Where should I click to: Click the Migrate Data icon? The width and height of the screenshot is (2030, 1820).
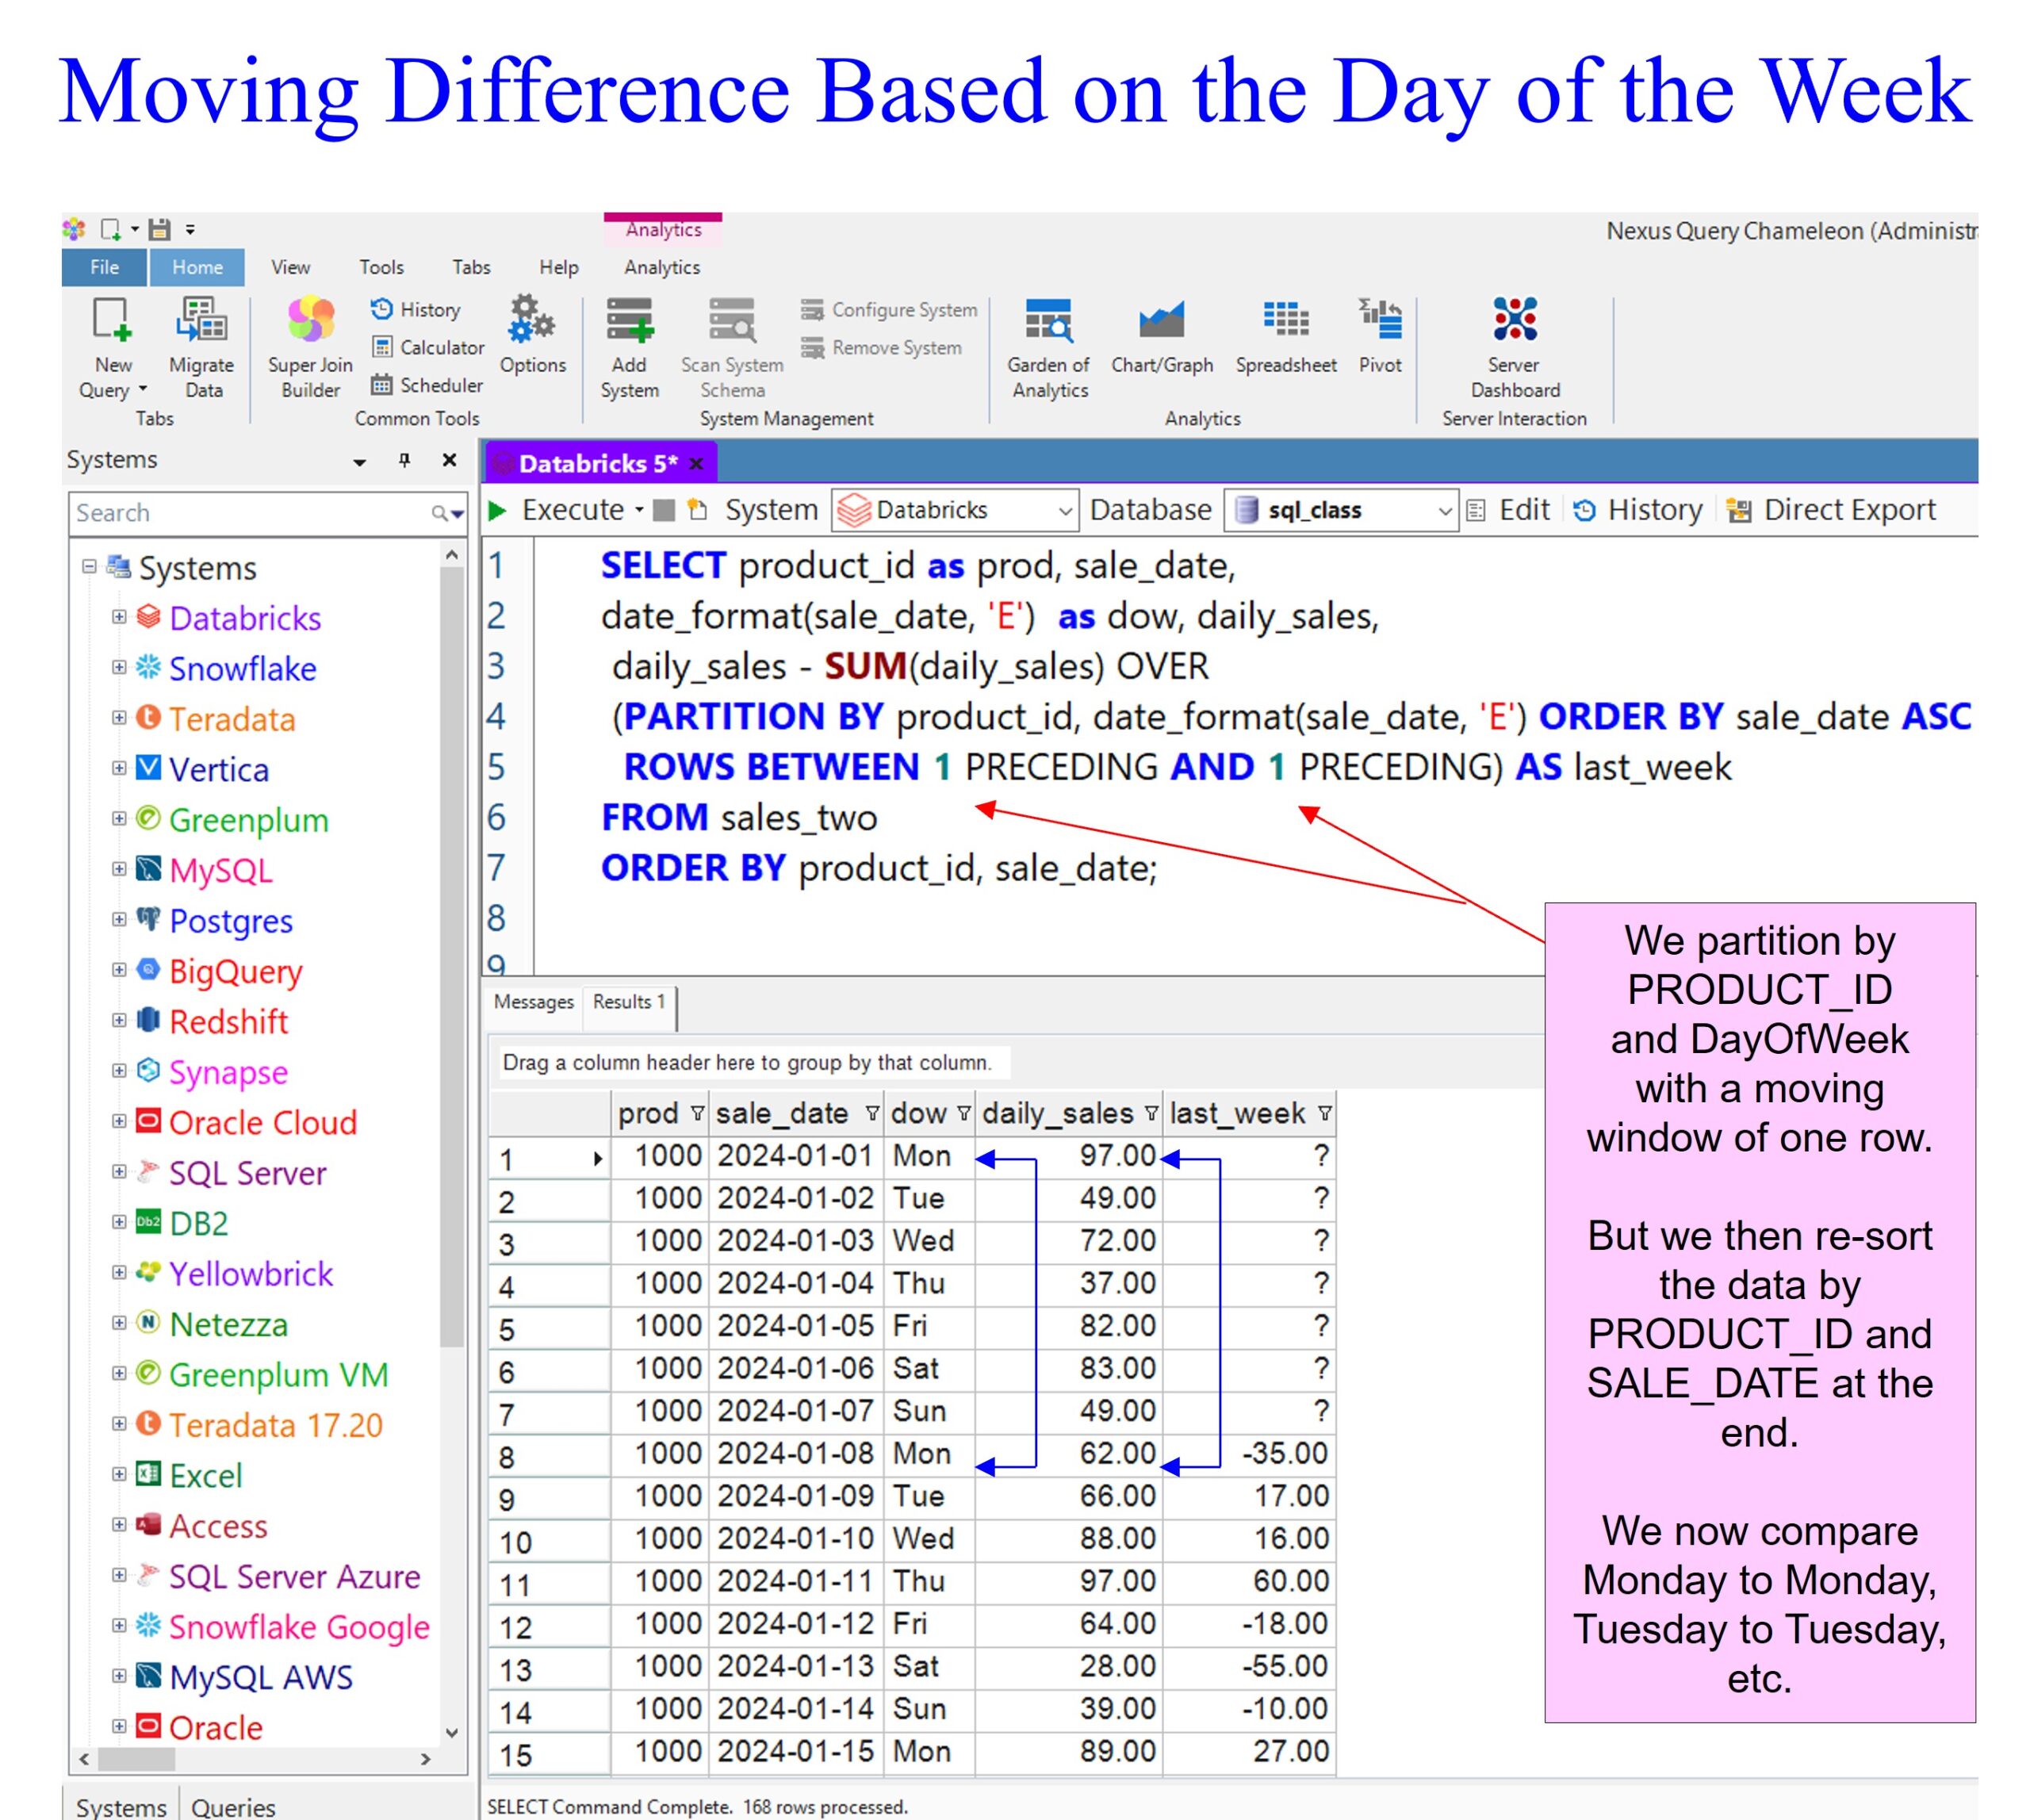coord(201,322)
